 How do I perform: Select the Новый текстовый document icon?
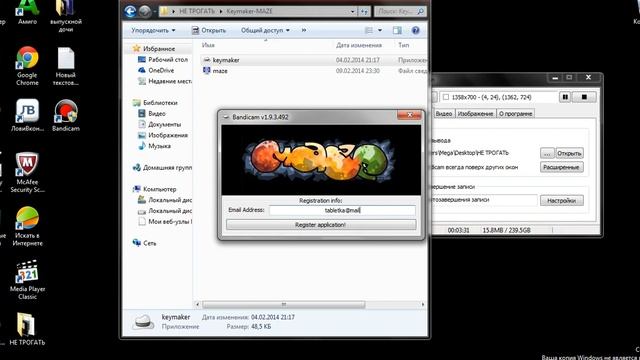coord(66,66)
